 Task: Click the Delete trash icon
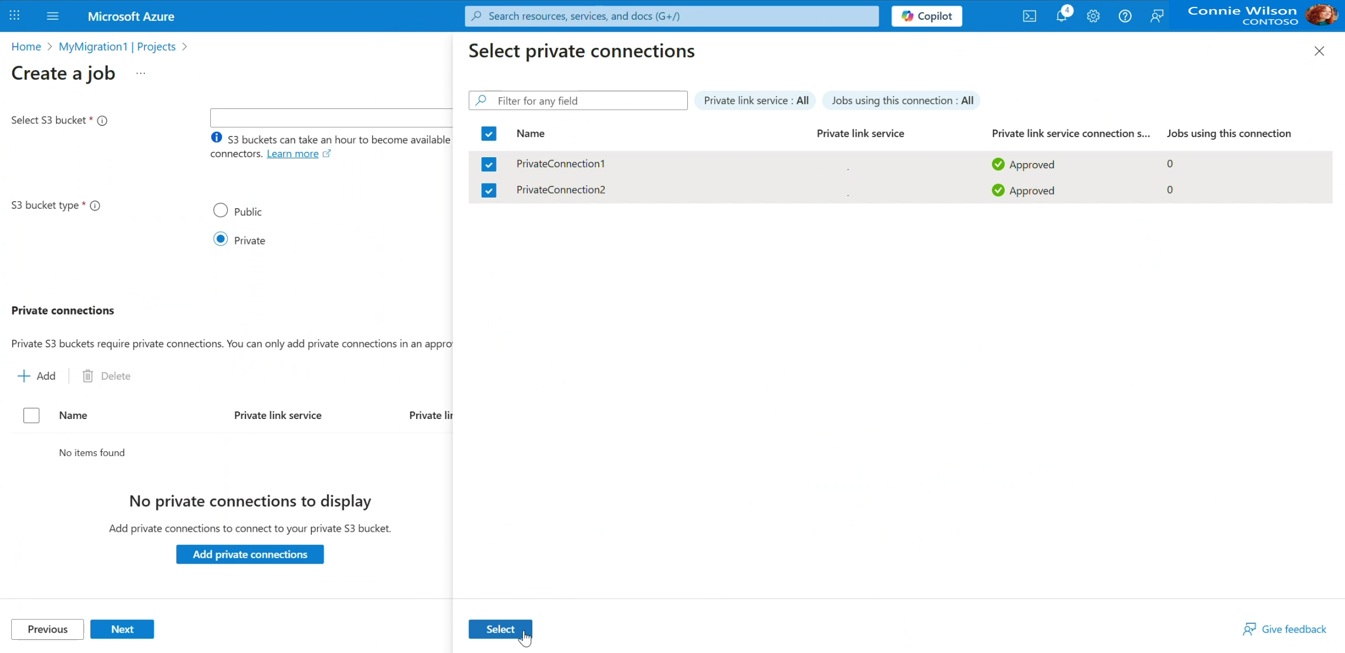(88, 376)
